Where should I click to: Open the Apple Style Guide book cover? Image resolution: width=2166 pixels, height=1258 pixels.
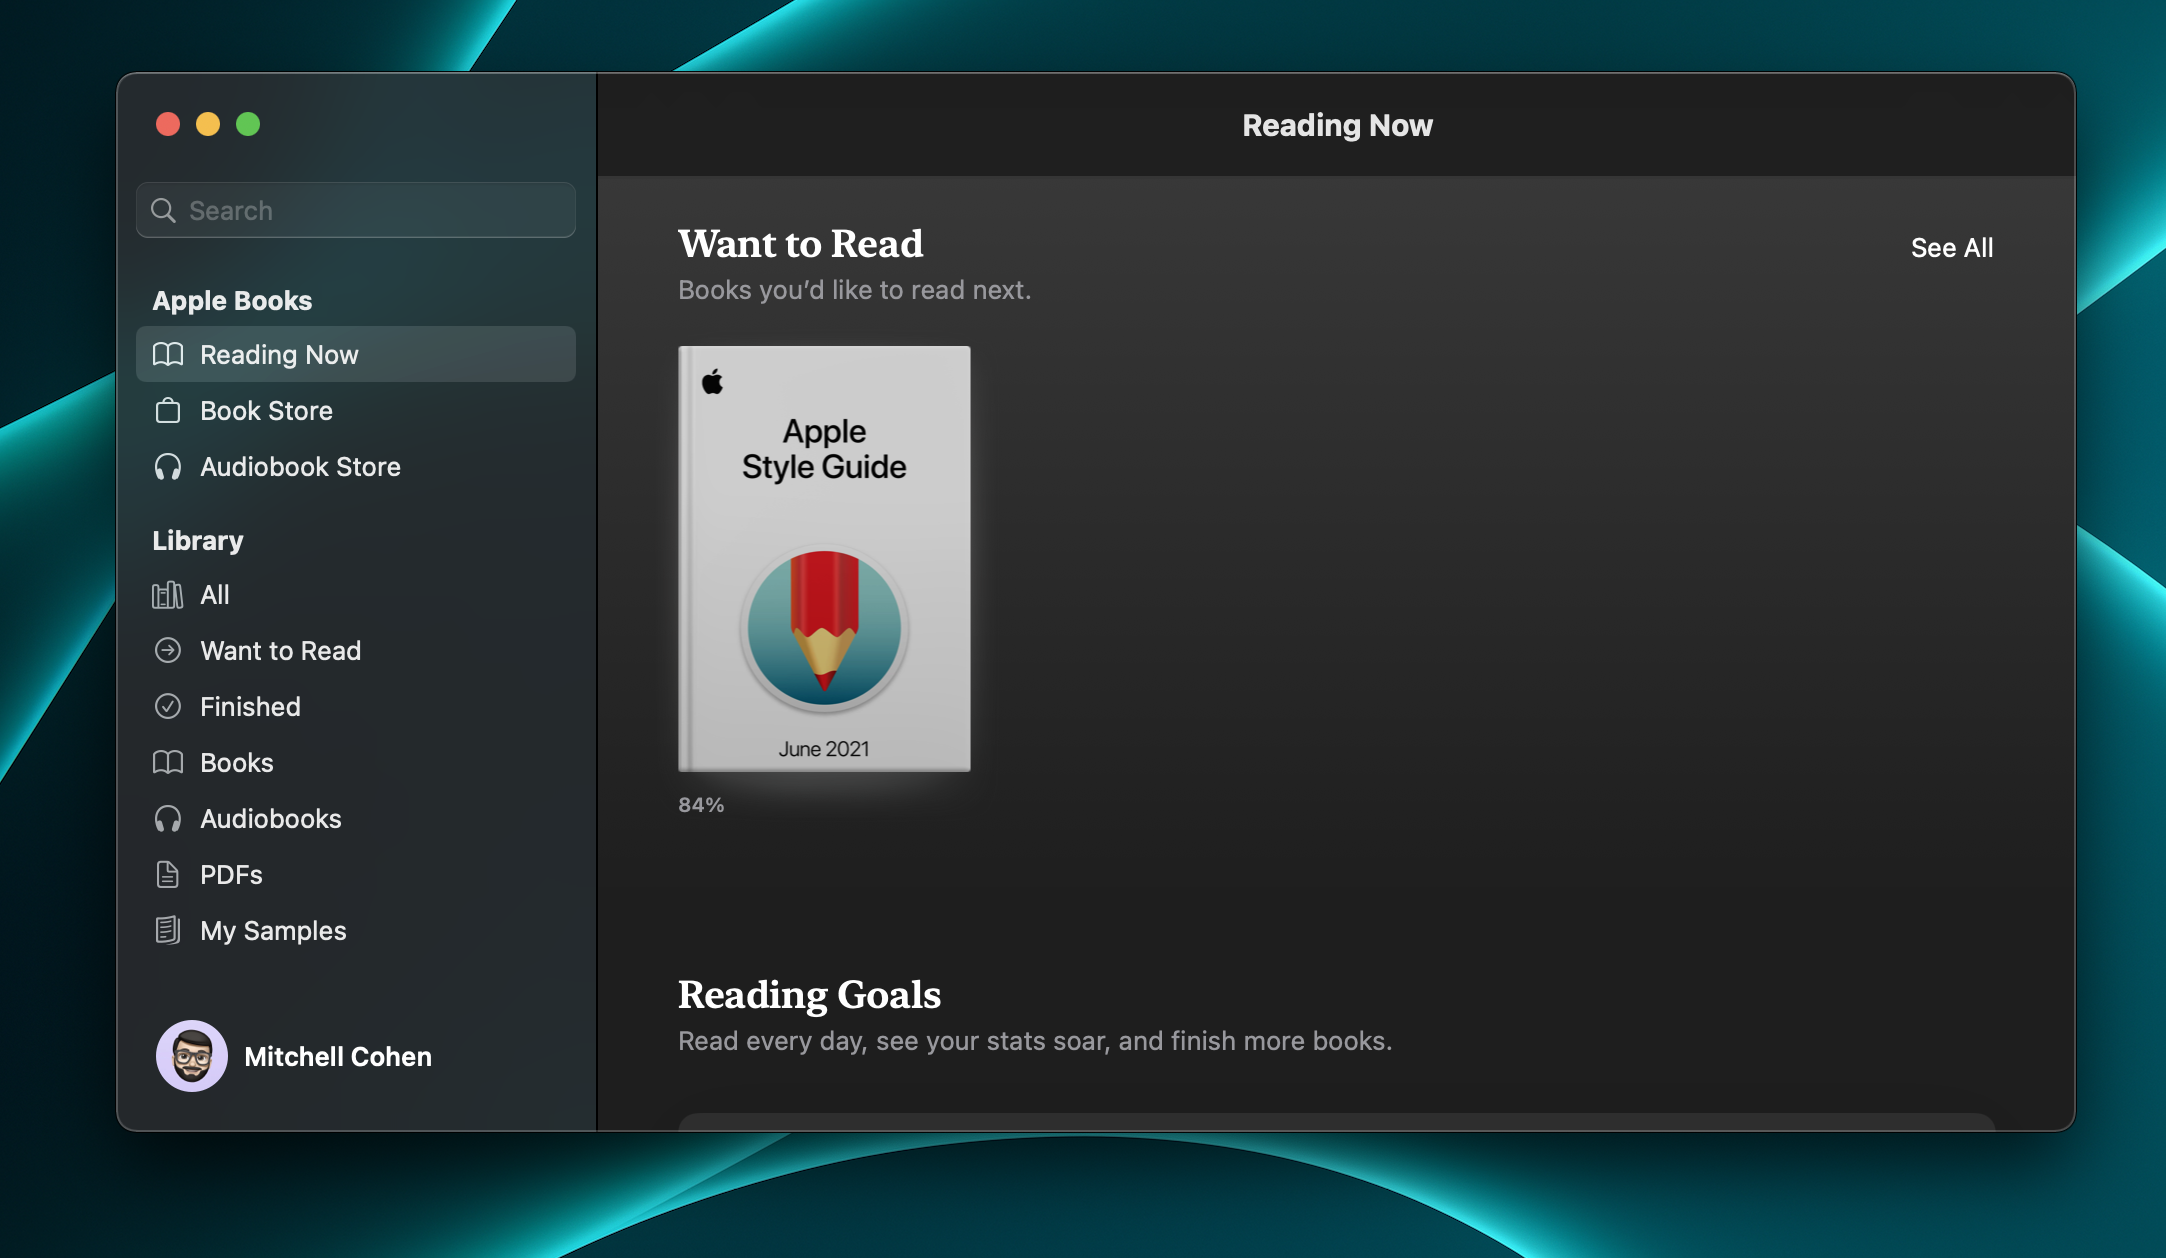(824, 558)
